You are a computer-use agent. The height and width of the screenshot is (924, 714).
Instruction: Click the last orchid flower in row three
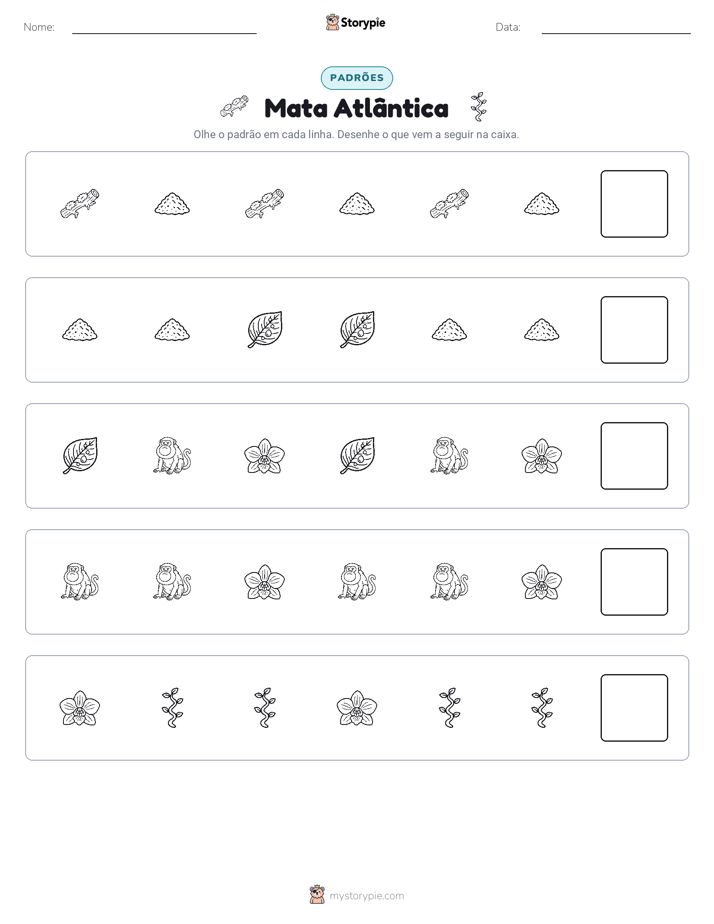click(x=541, y=456)
